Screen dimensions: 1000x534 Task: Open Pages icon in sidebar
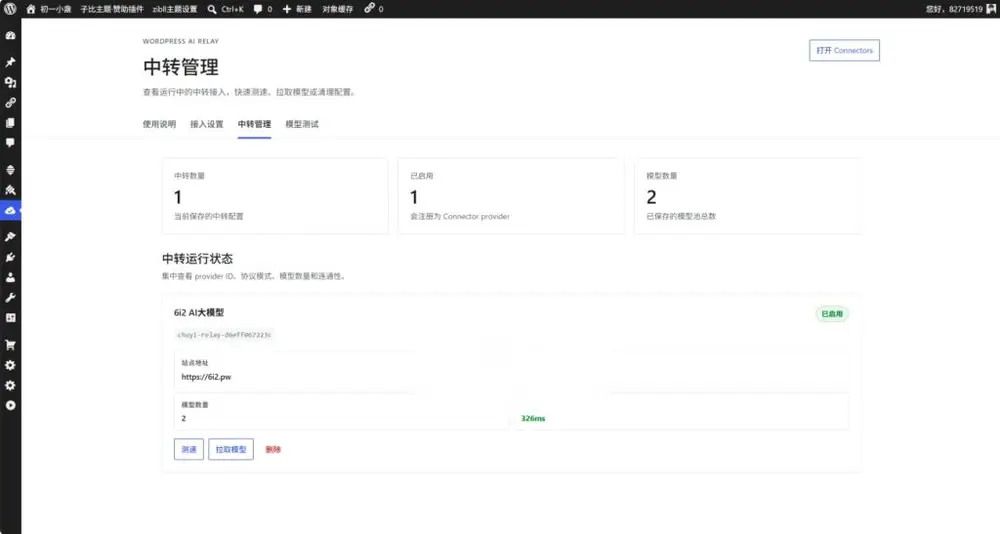coord(10,122)
